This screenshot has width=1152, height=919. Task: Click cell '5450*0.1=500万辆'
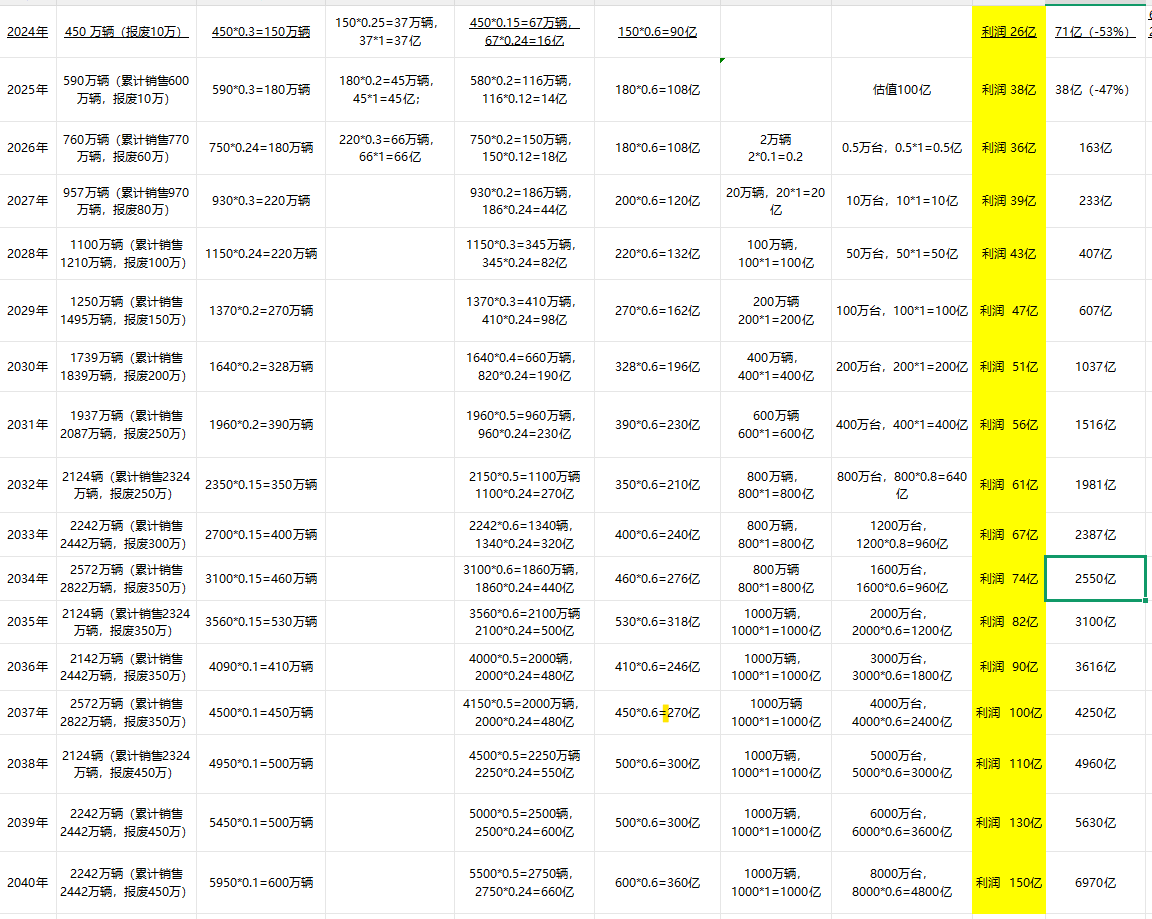[261, 823]
